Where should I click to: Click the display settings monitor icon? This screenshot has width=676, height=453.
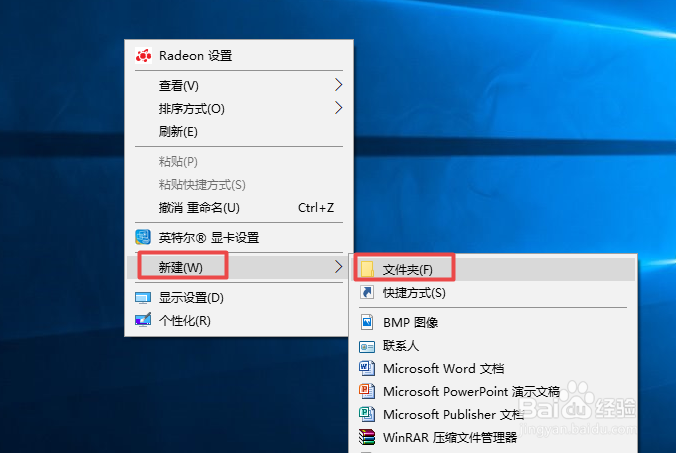tap(143, 298)
